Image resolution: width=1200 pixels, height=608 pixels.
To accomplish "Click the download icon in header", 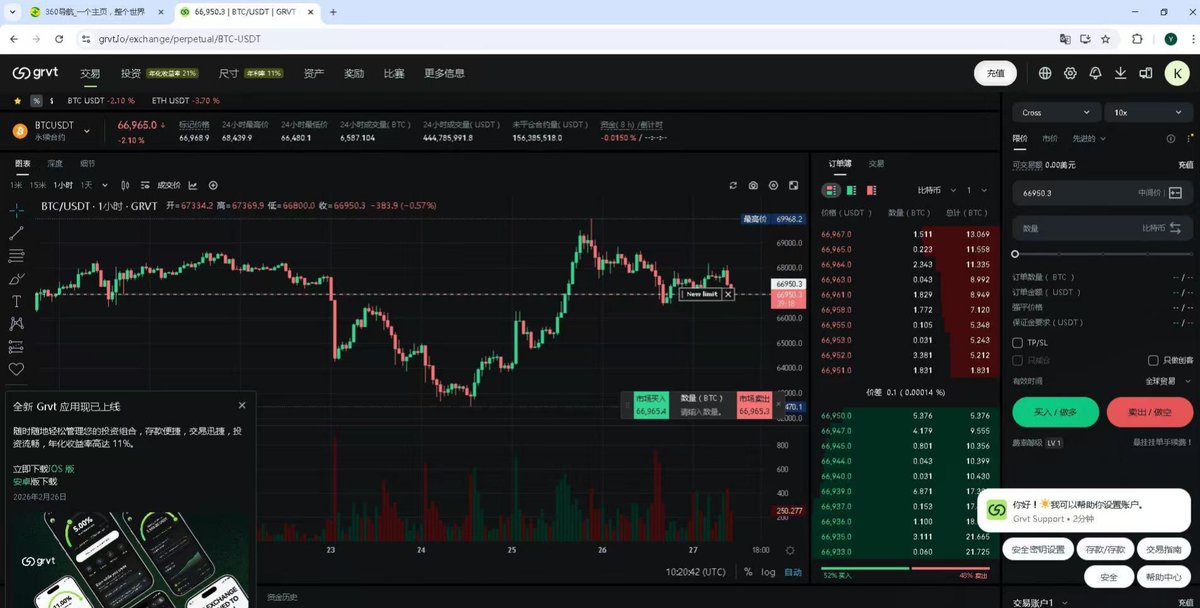I will pos(1120,73).
